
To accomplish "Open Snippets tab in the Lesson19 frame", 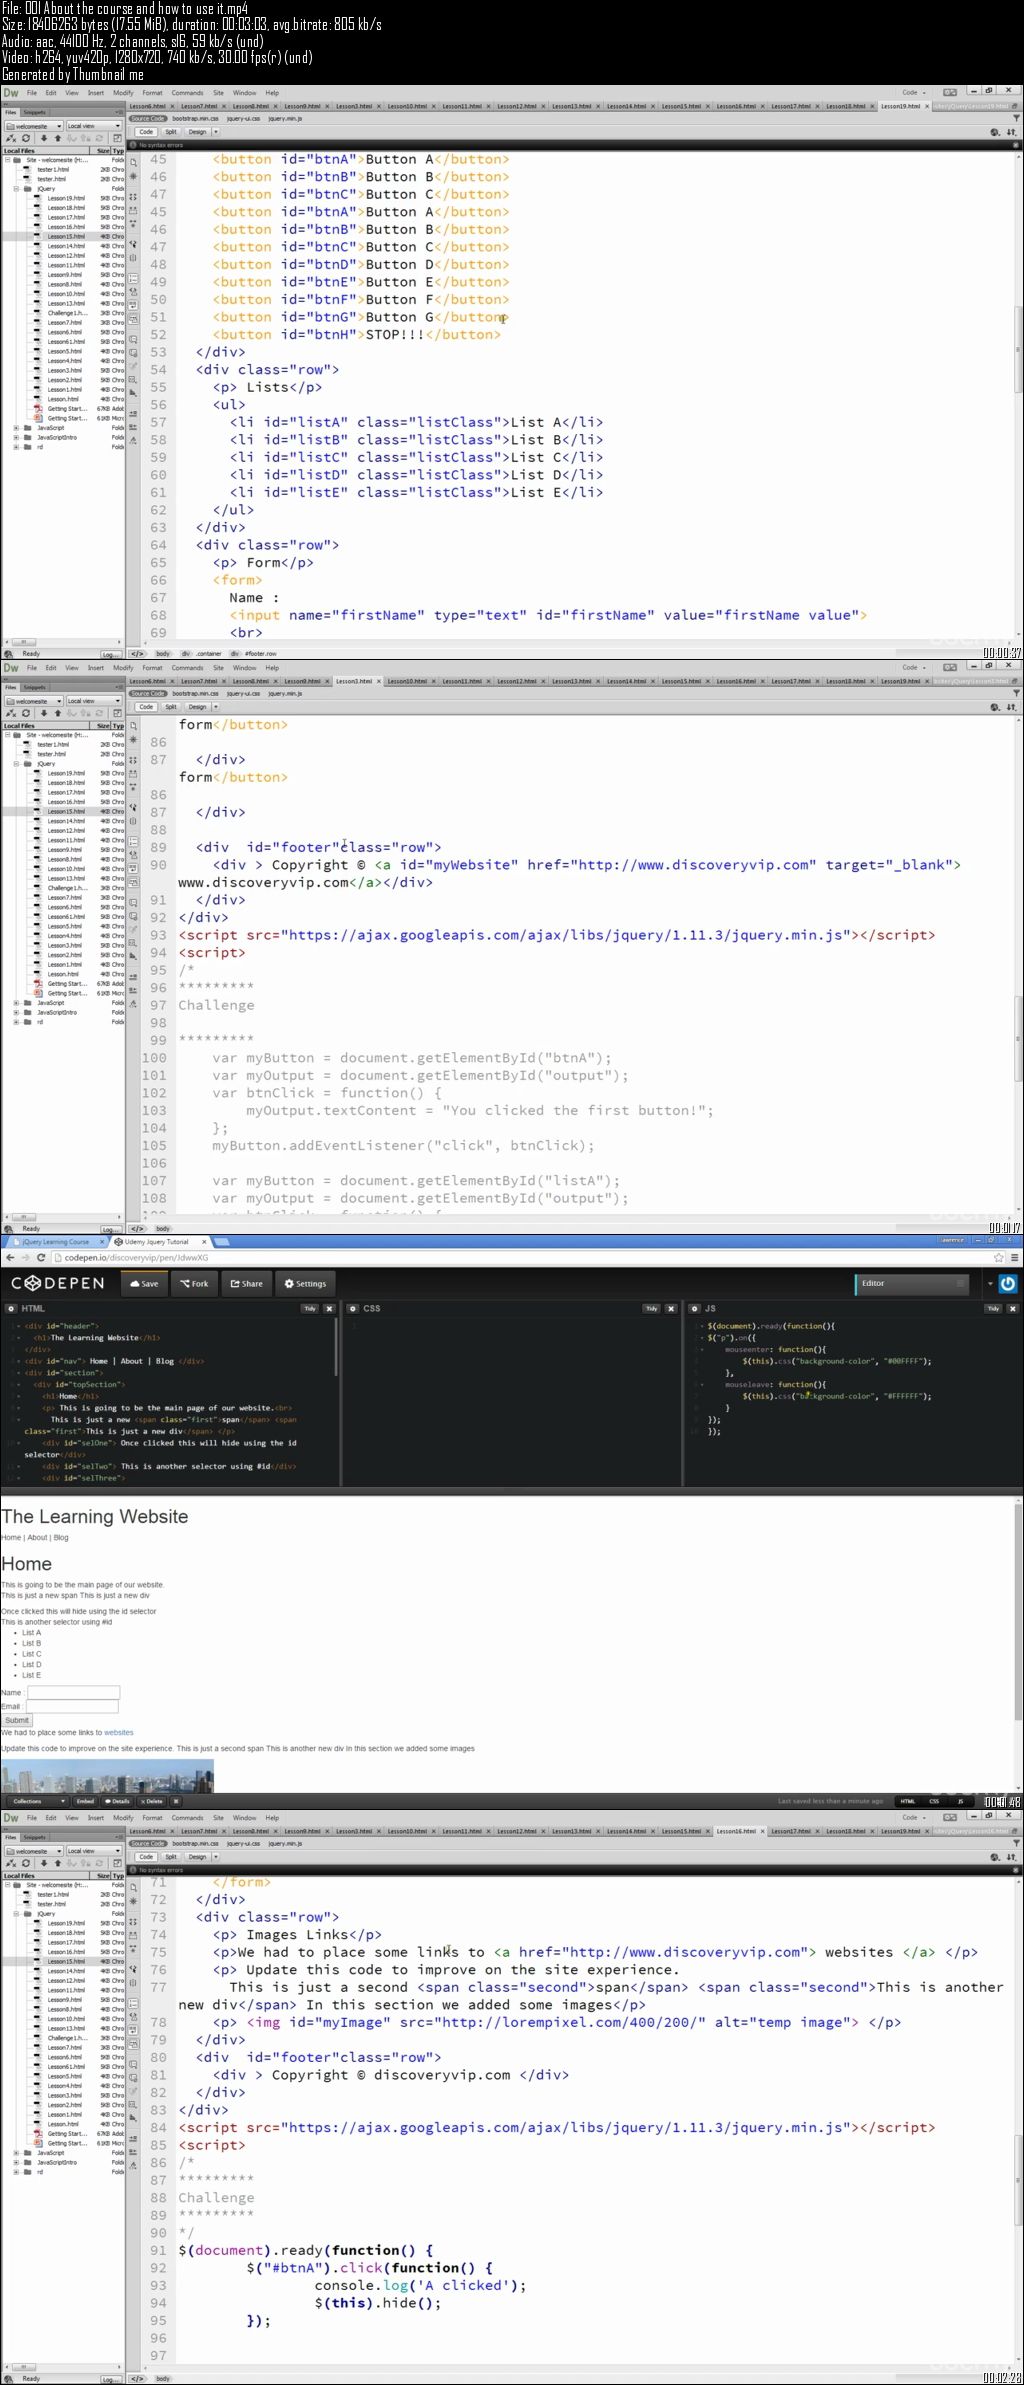I will [x=35, y=112].
